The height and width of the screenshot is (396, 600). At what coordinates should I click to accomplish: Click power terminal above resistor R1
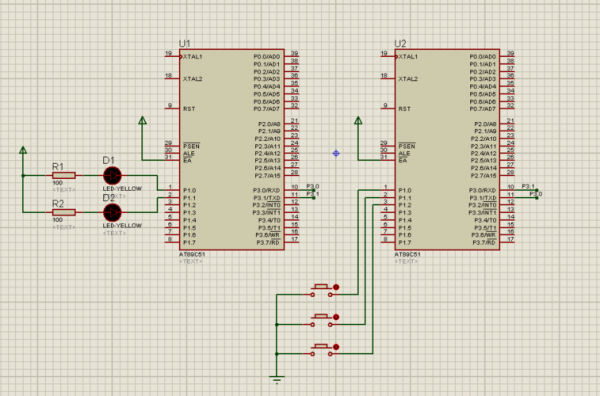(x=23, y=150)
